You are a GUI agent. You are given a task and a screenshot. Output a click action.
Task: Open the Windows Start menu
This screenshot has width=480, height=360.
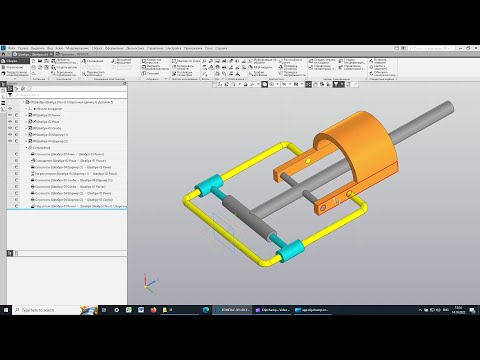[6, 310]
